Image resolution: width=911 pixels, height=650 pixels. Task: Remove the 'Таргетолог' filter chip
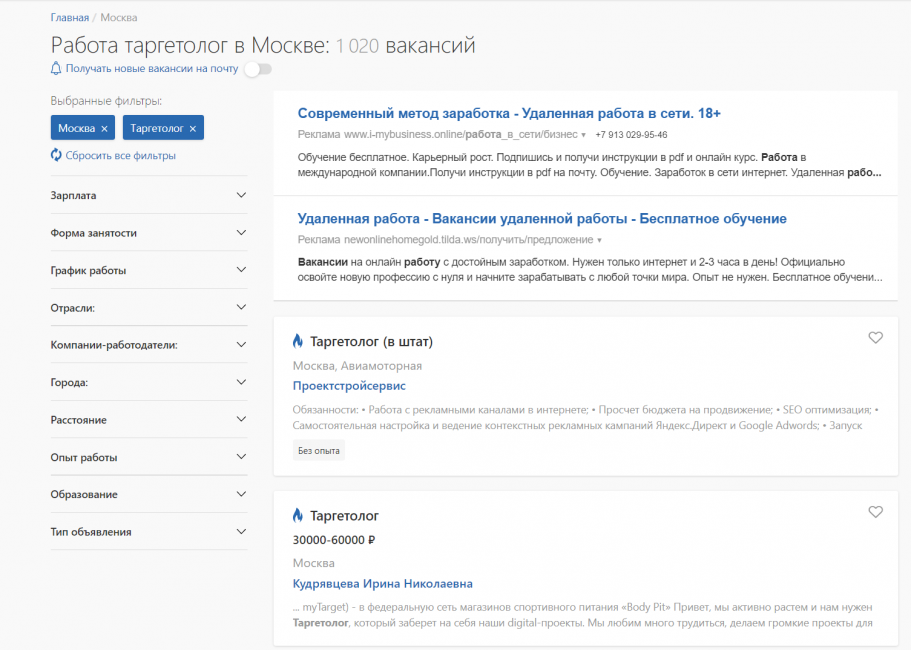(190, 127)
